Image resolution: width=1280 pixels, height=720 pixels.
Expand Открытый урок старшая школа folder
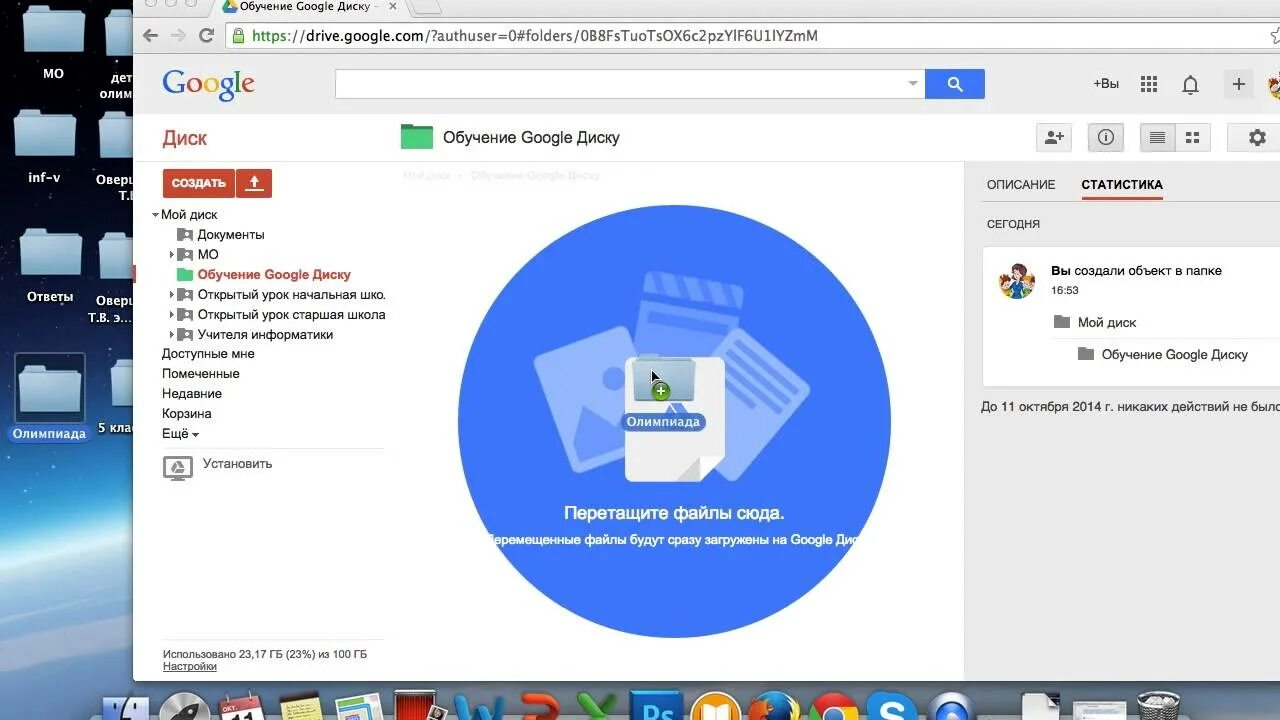(x=171, y=315)
